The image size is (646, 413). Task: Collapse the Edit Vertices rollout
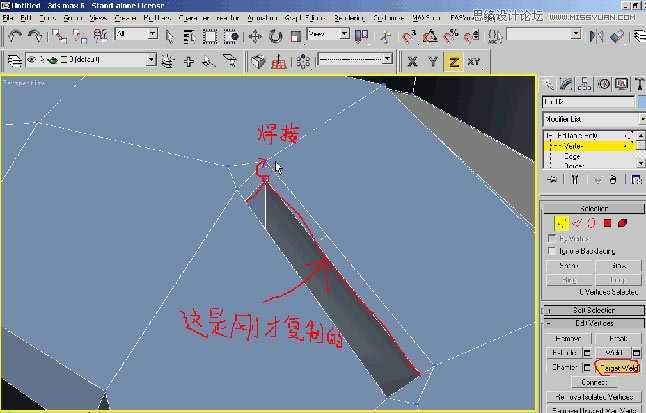(x=594, y=323)
